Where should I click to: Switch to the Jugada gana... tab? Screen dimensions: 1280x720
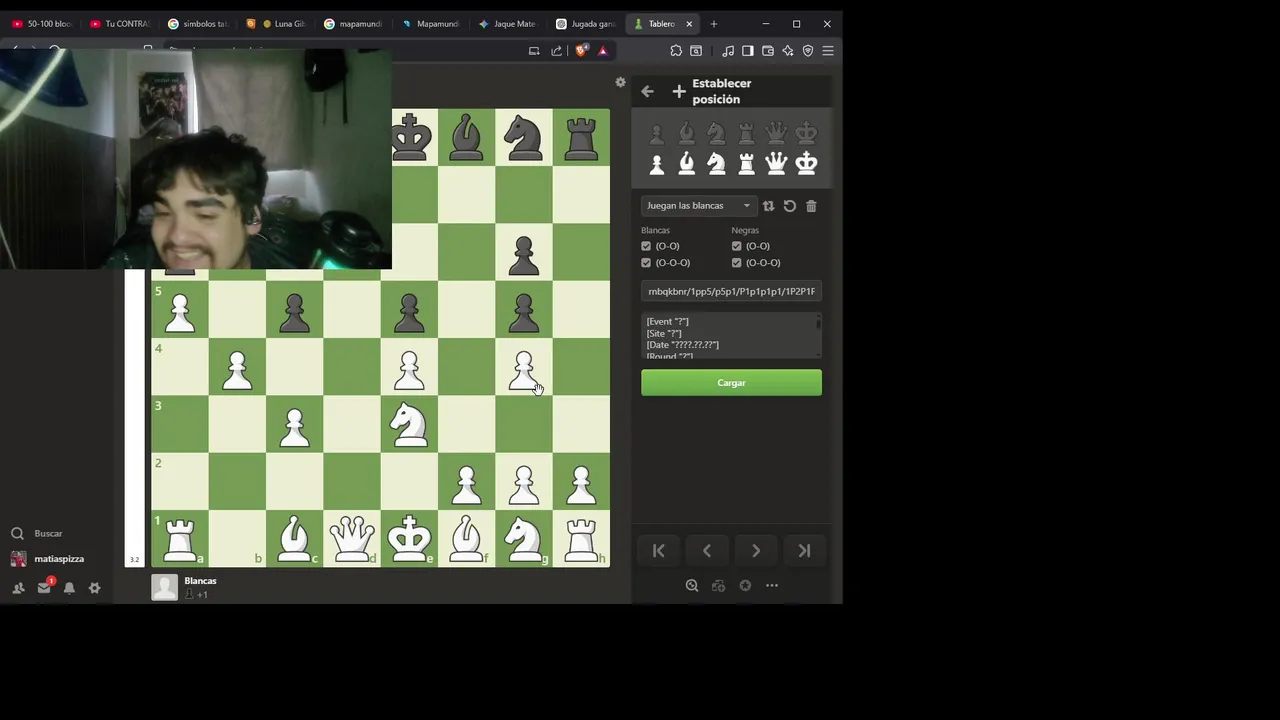pyautogui.click(x=587, y=24)
